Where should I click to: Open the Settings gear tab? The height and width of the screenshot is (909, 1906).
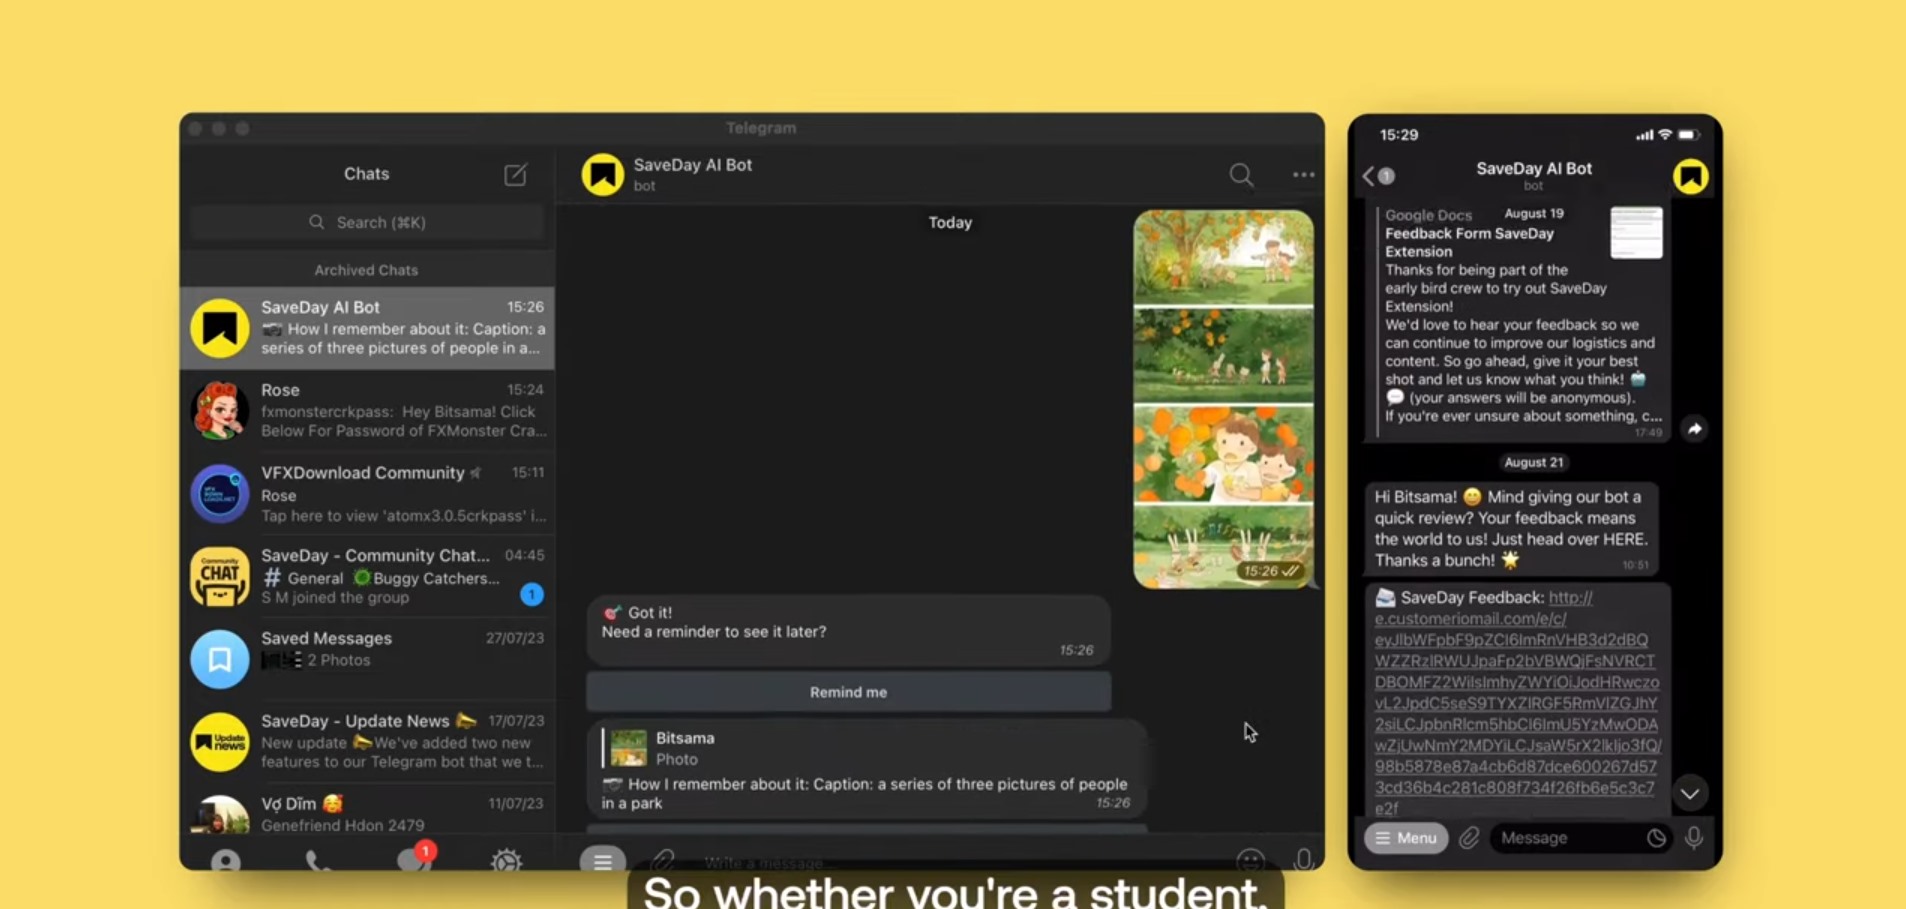point(506,860)
